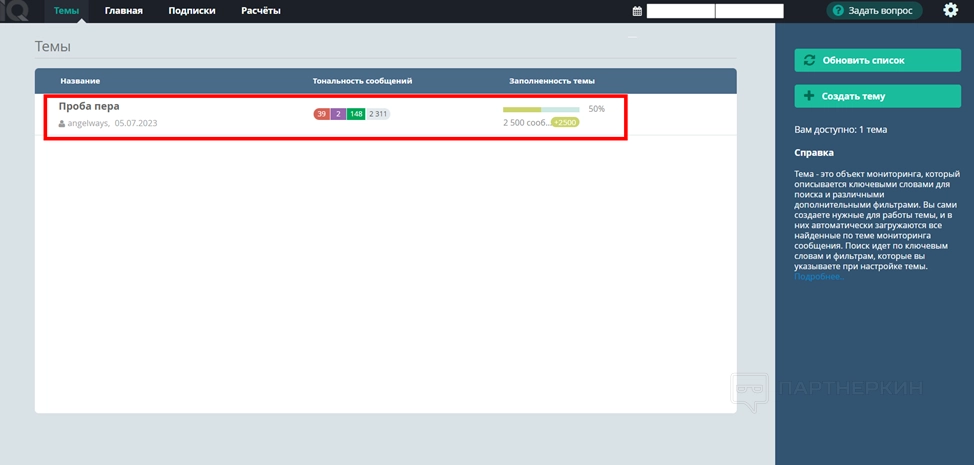
Task: Click the Тональность сообщений column header
Action: (362, 81)
